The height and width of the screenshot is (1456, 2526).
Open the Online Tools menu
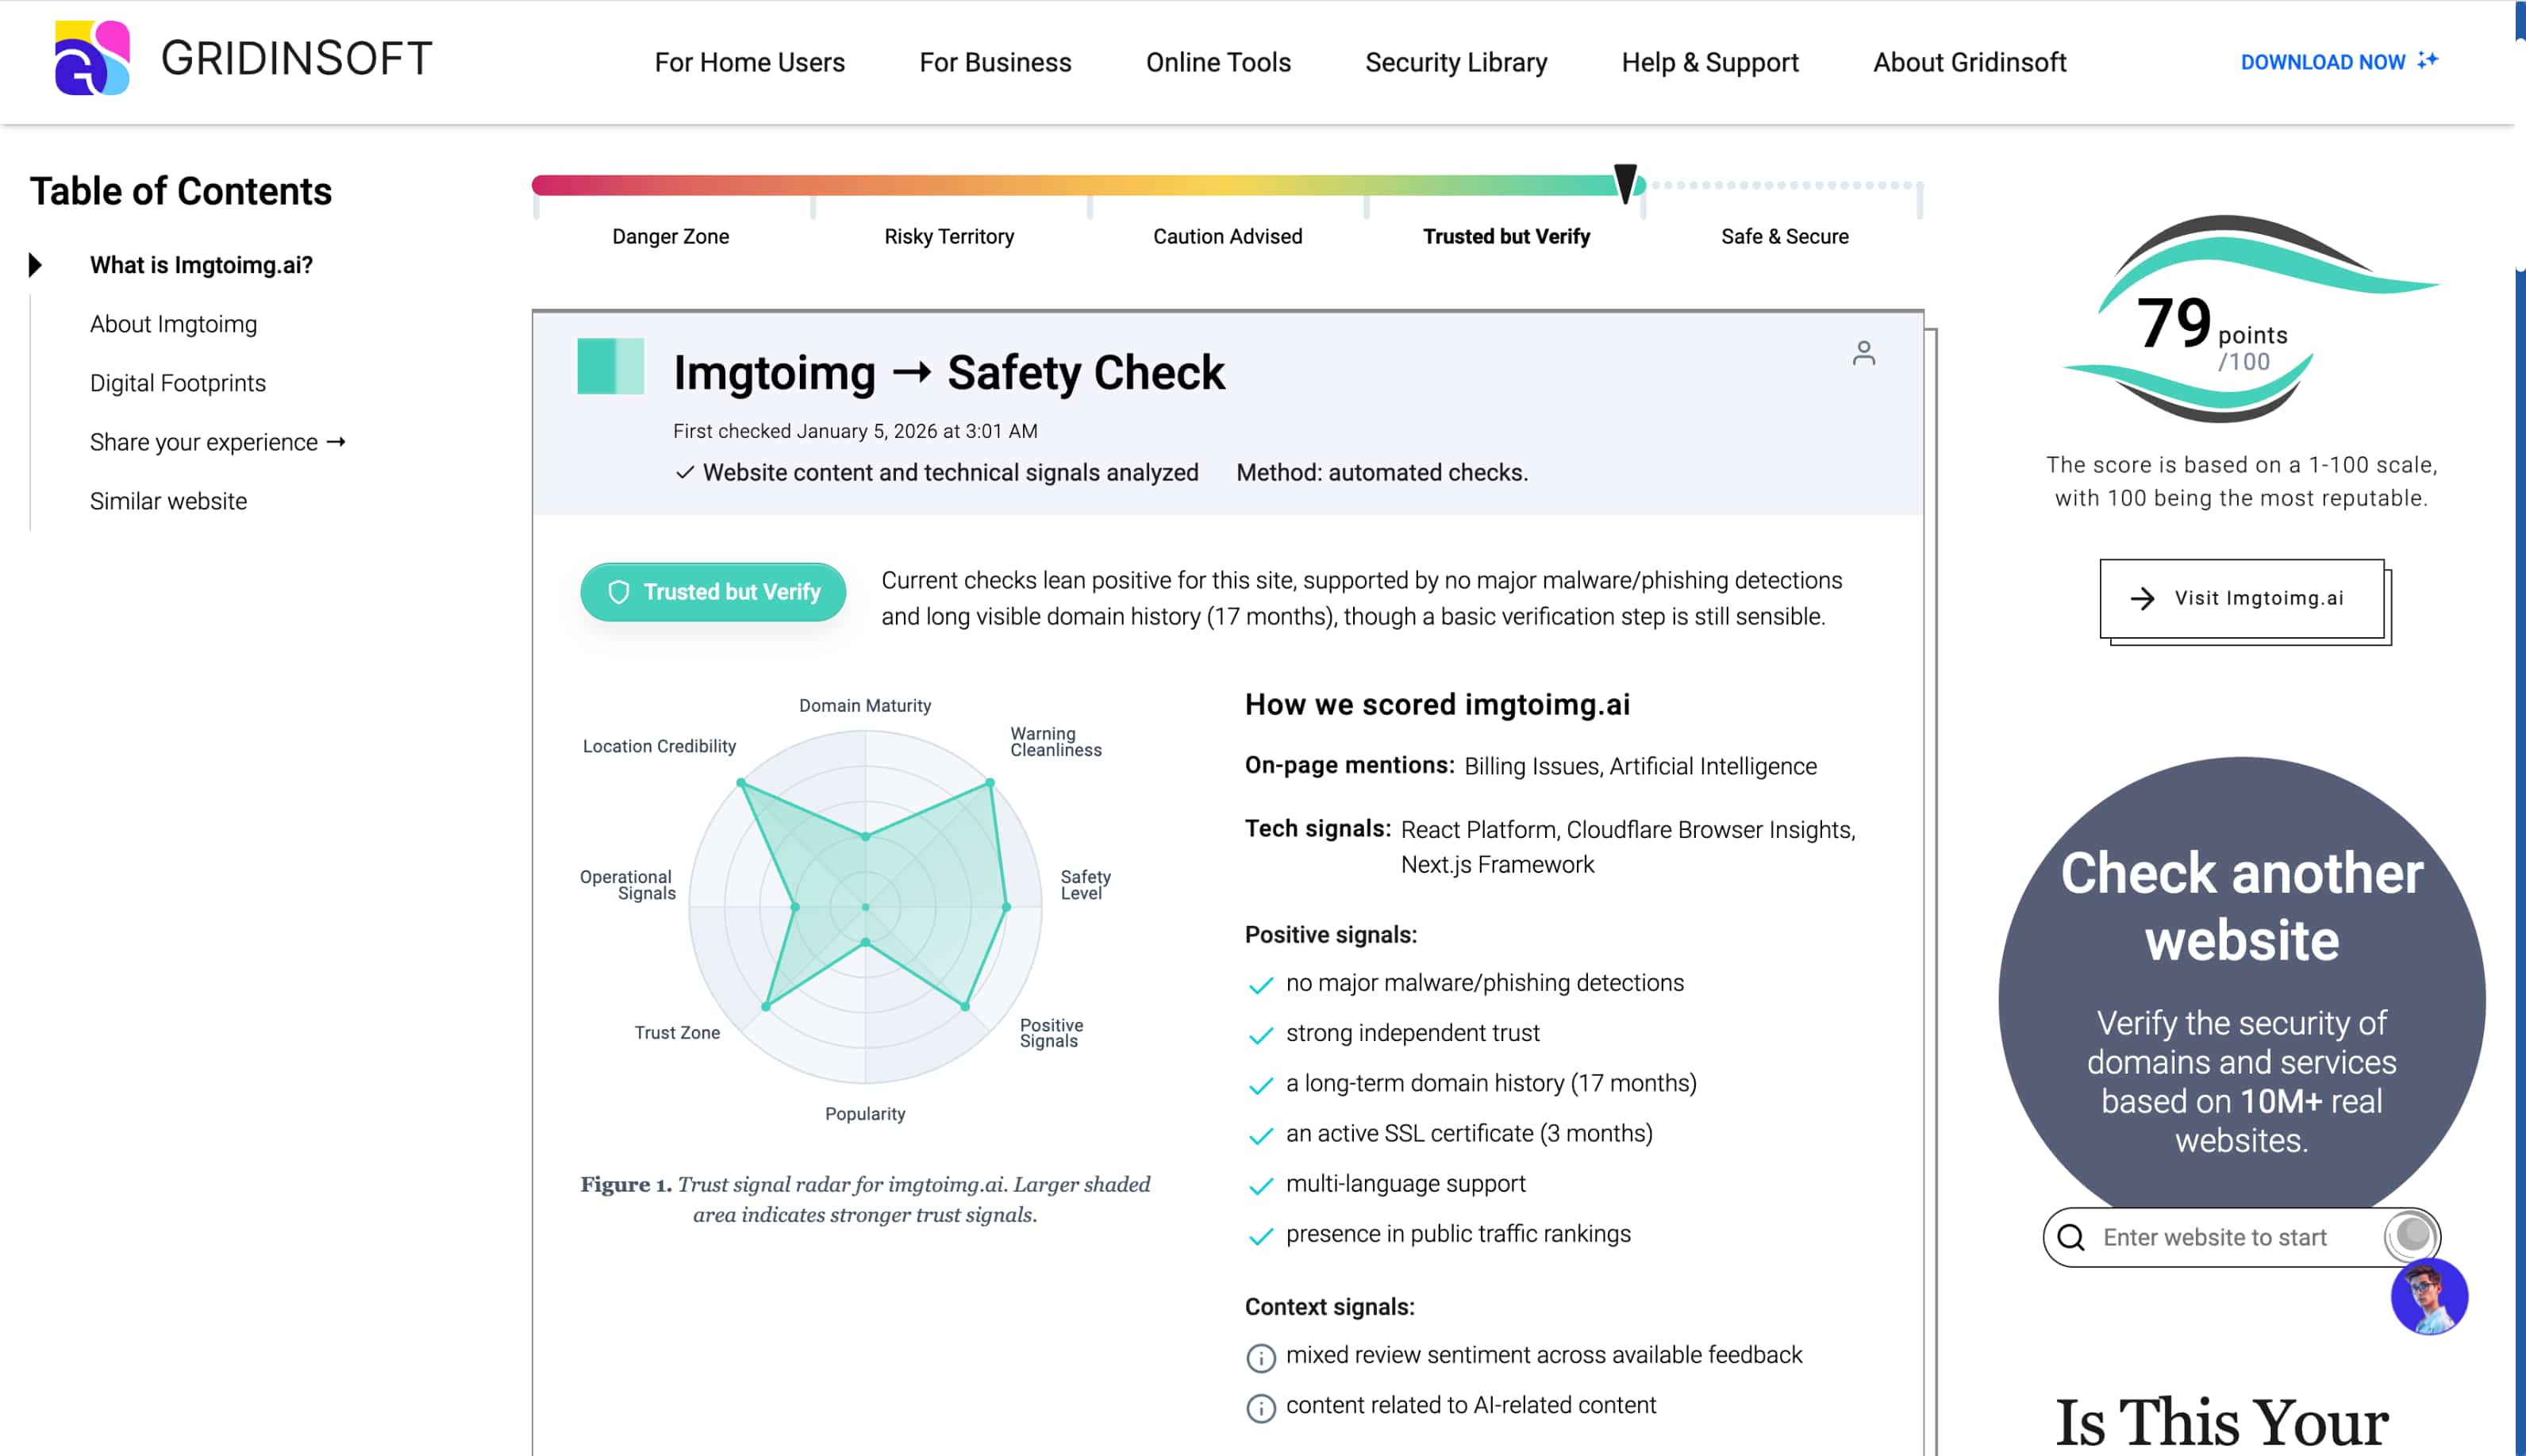pyautogui.click(x=1218, y=62)
